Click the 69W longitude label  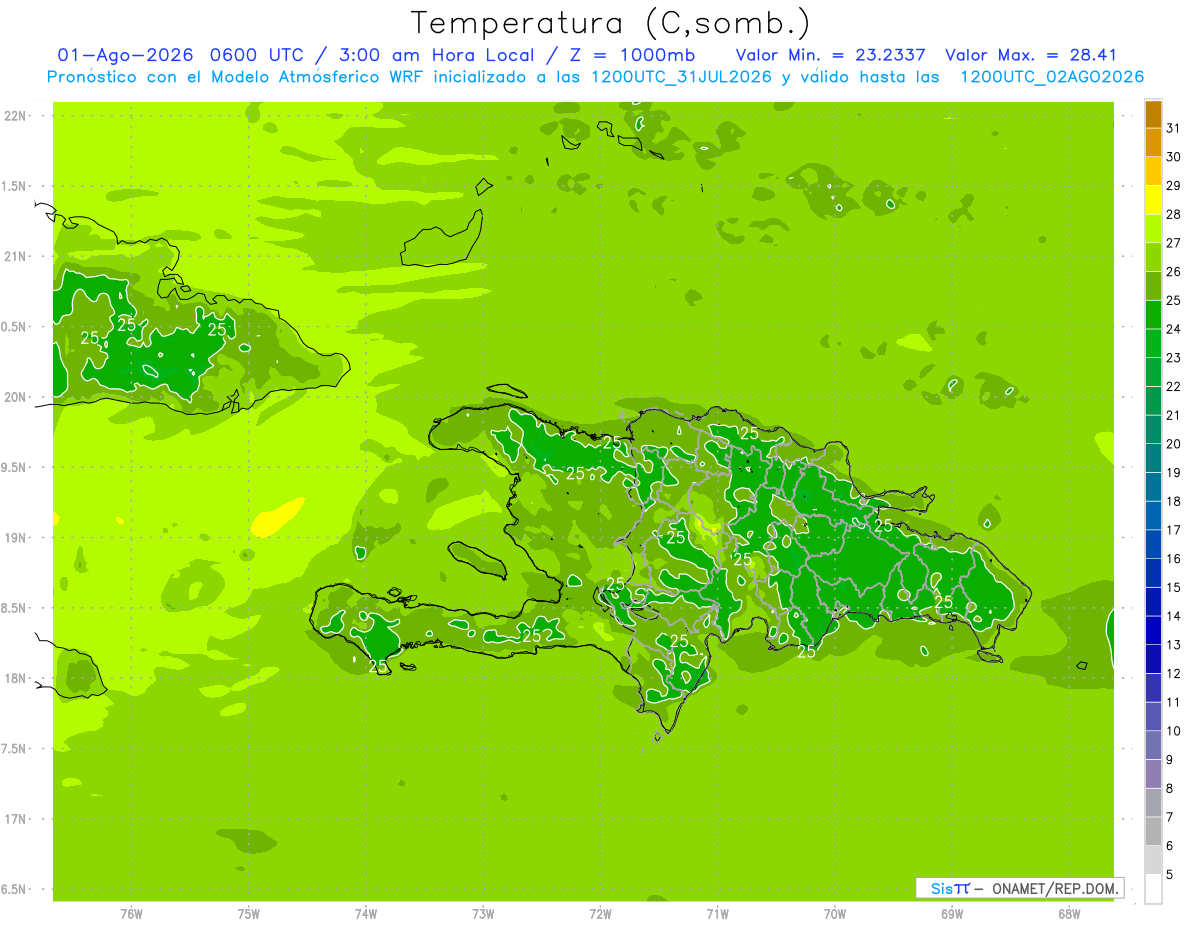pos(952,913)
